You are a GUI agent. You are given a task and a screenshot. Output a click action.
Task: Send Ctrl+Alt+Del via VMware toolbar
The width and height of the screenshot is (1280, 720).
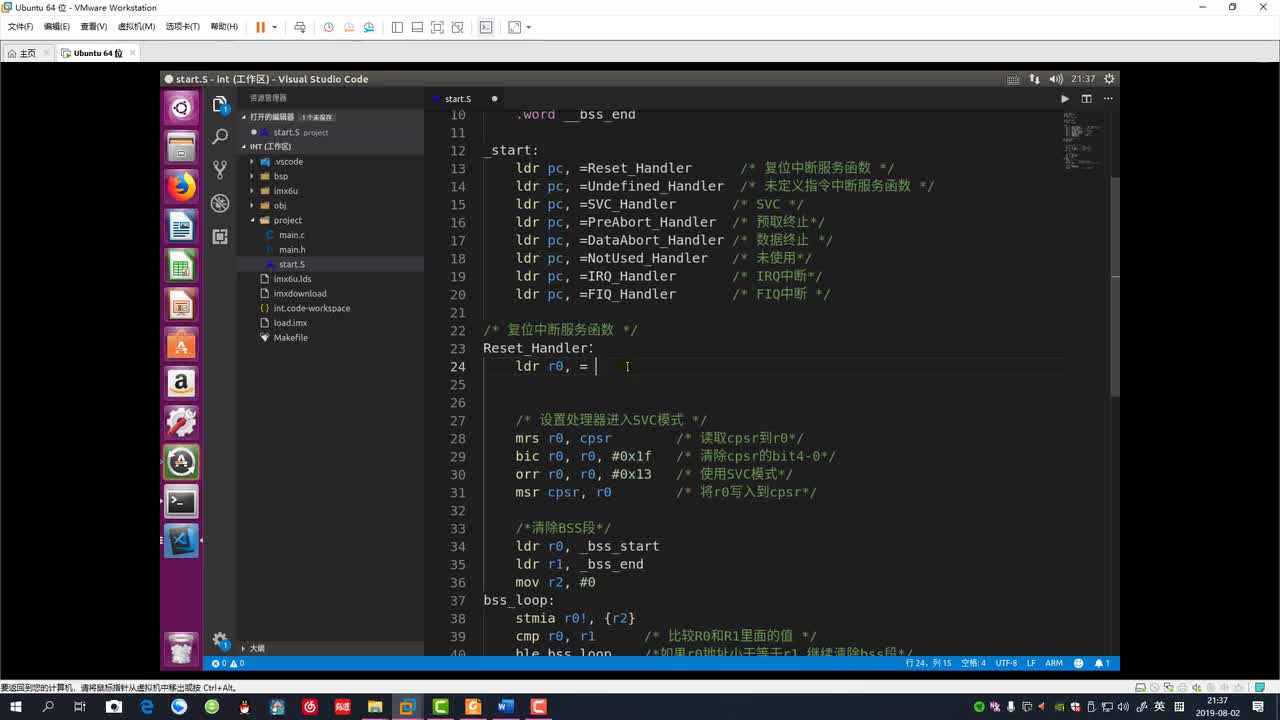[299, 27]
